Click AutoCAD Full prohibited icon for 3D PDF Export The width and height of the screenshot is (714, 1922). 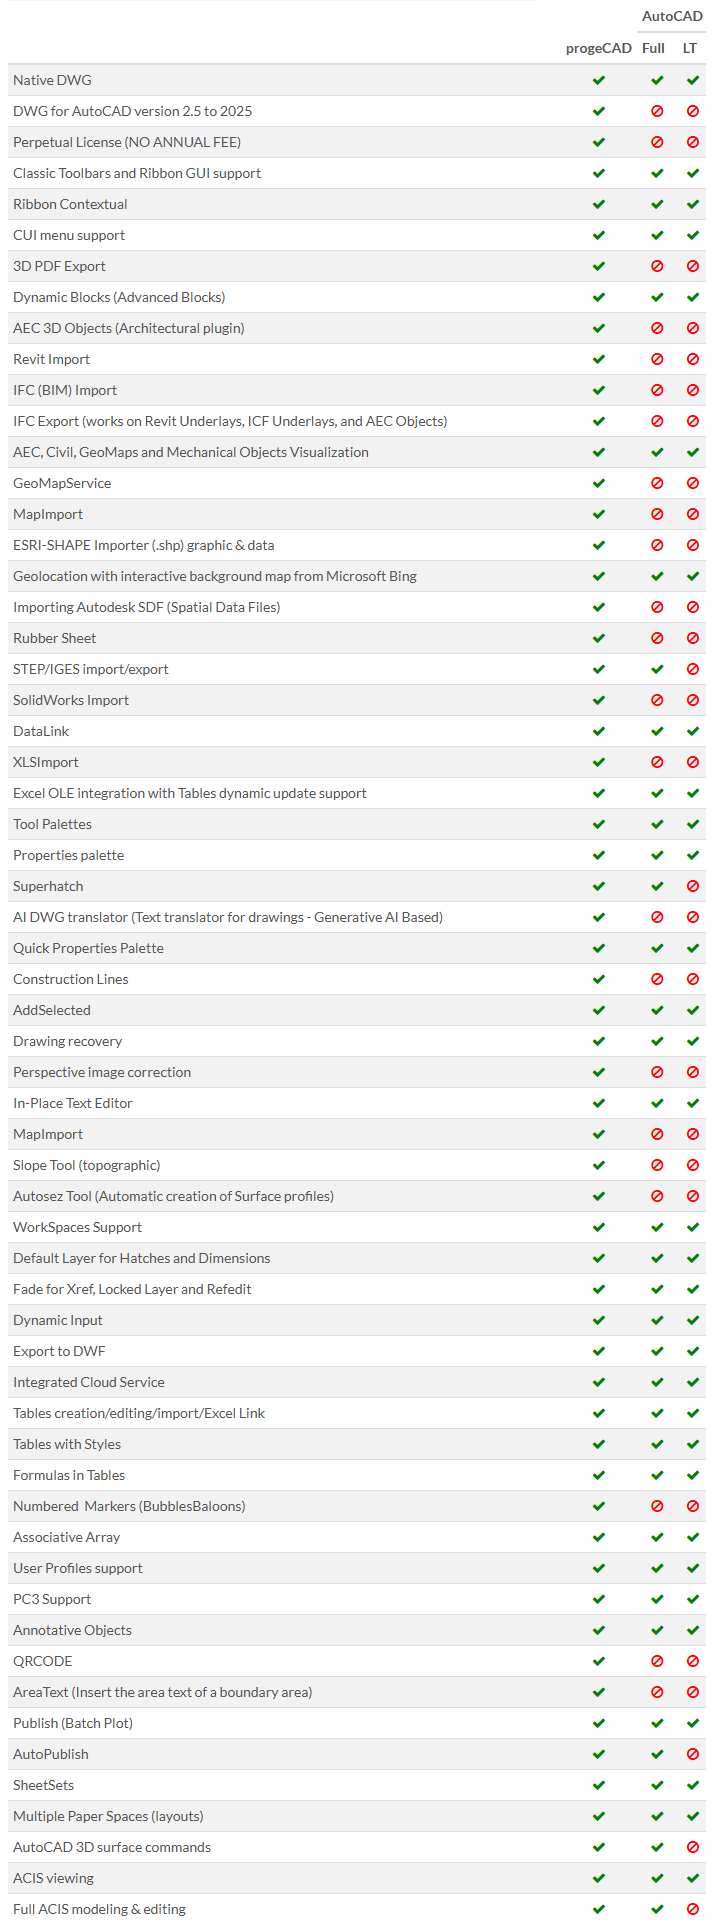tap(657, 266)
